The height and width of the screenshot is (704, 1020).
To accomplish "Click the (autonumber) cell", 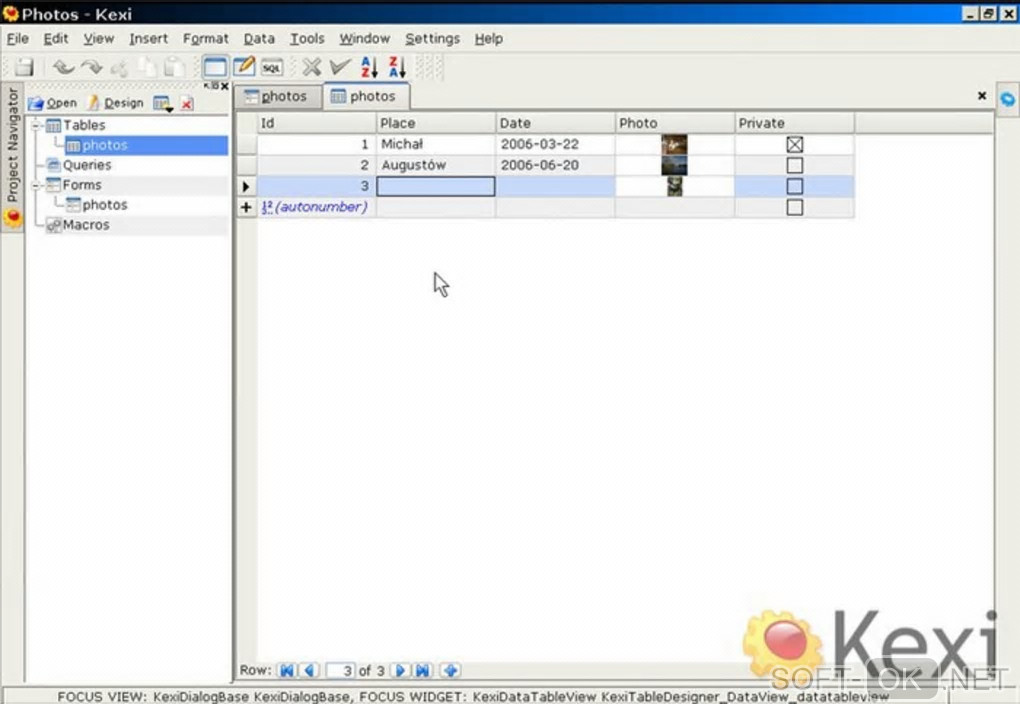I will [316, 208].
